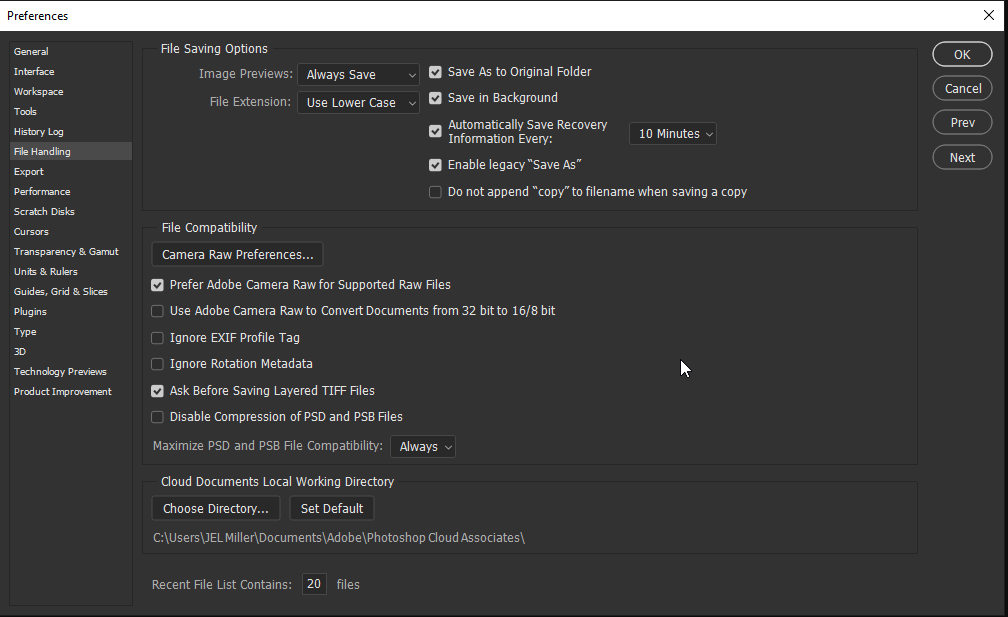Toggle Save in Background
Viewport: 1008px width, 617px height.
(435, 98)
